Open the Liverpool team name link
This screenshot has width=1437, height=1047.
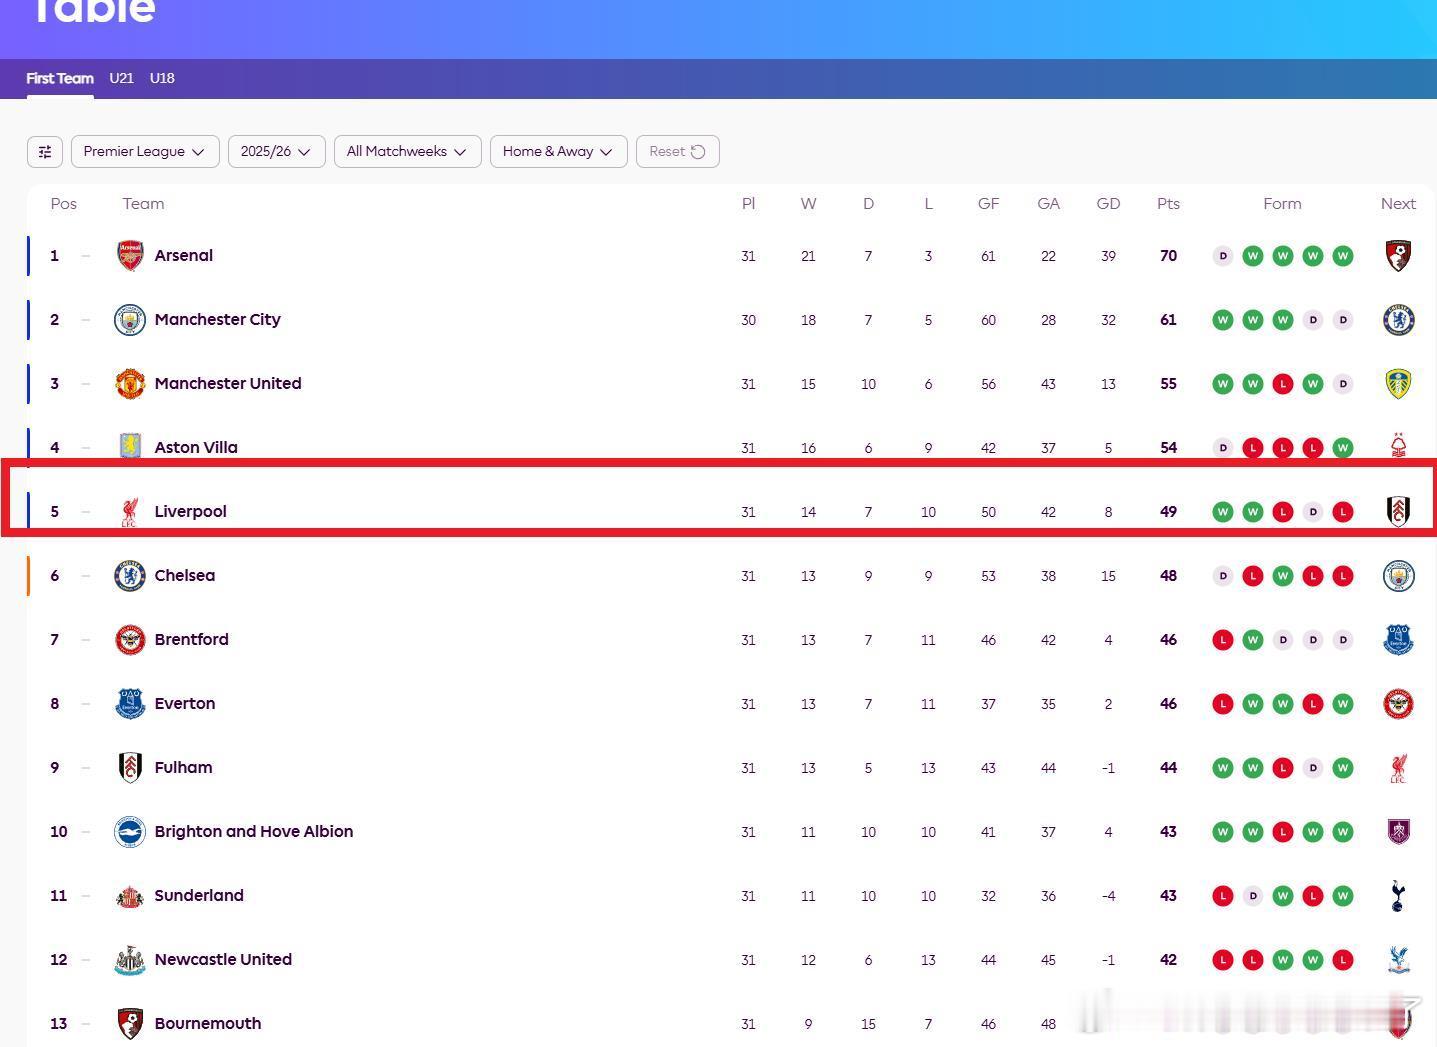pos(191,512)
